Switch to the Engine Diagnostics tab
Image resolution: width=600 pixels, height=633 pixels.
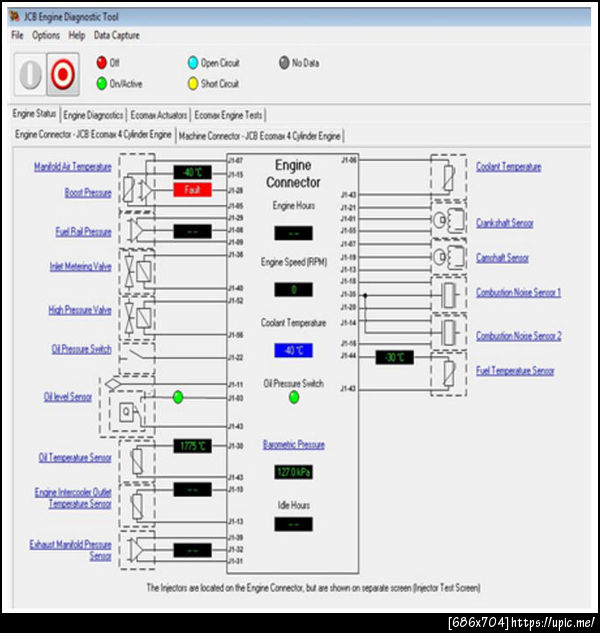[93, 115]
